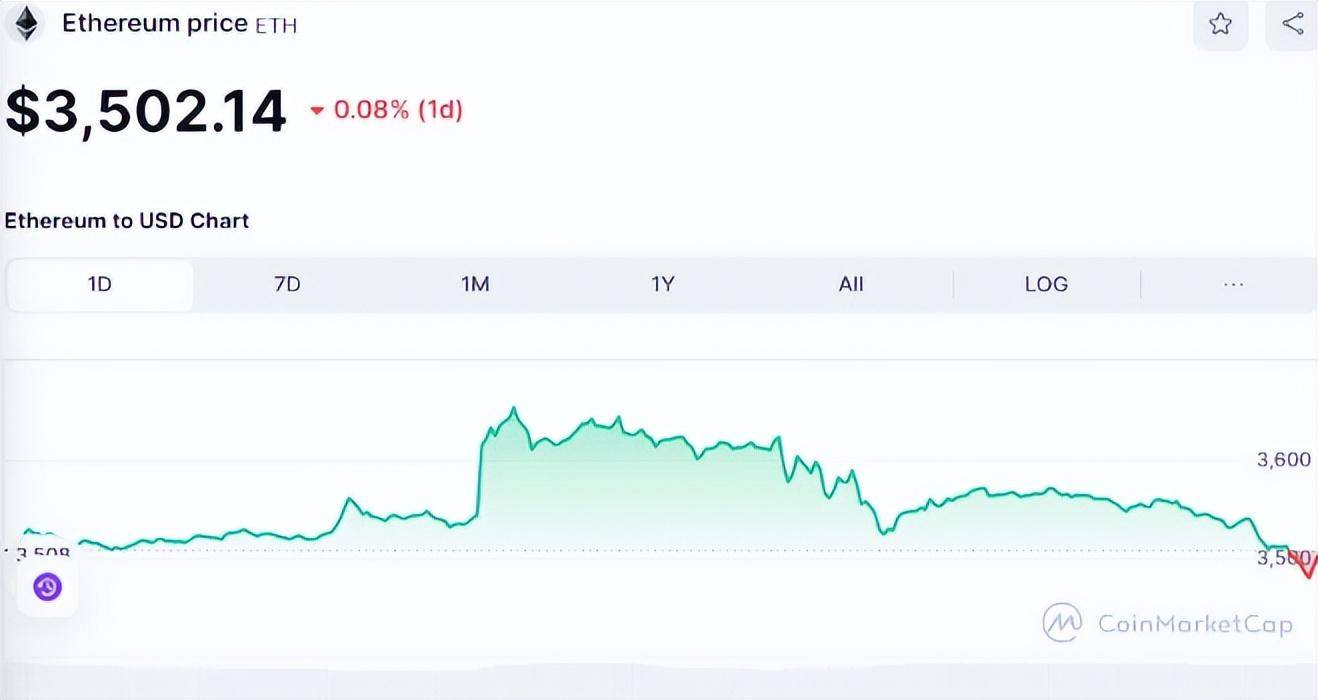The width and height of the screenshot is (1318, 700).
Task: Click the red current price marker
Action: pos(1307,565)
